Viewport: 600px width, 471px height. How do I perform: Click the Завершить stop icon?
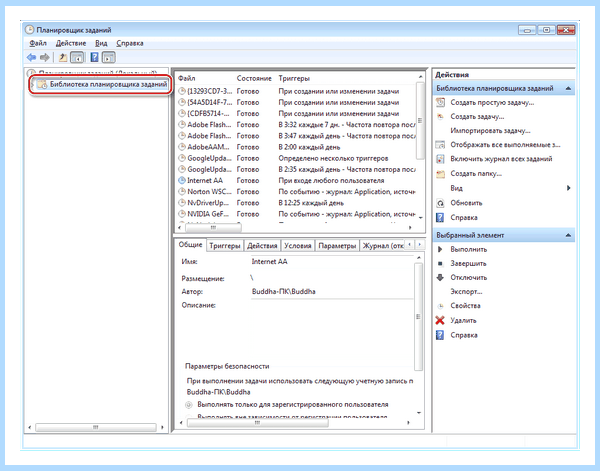tap(440, 264)
